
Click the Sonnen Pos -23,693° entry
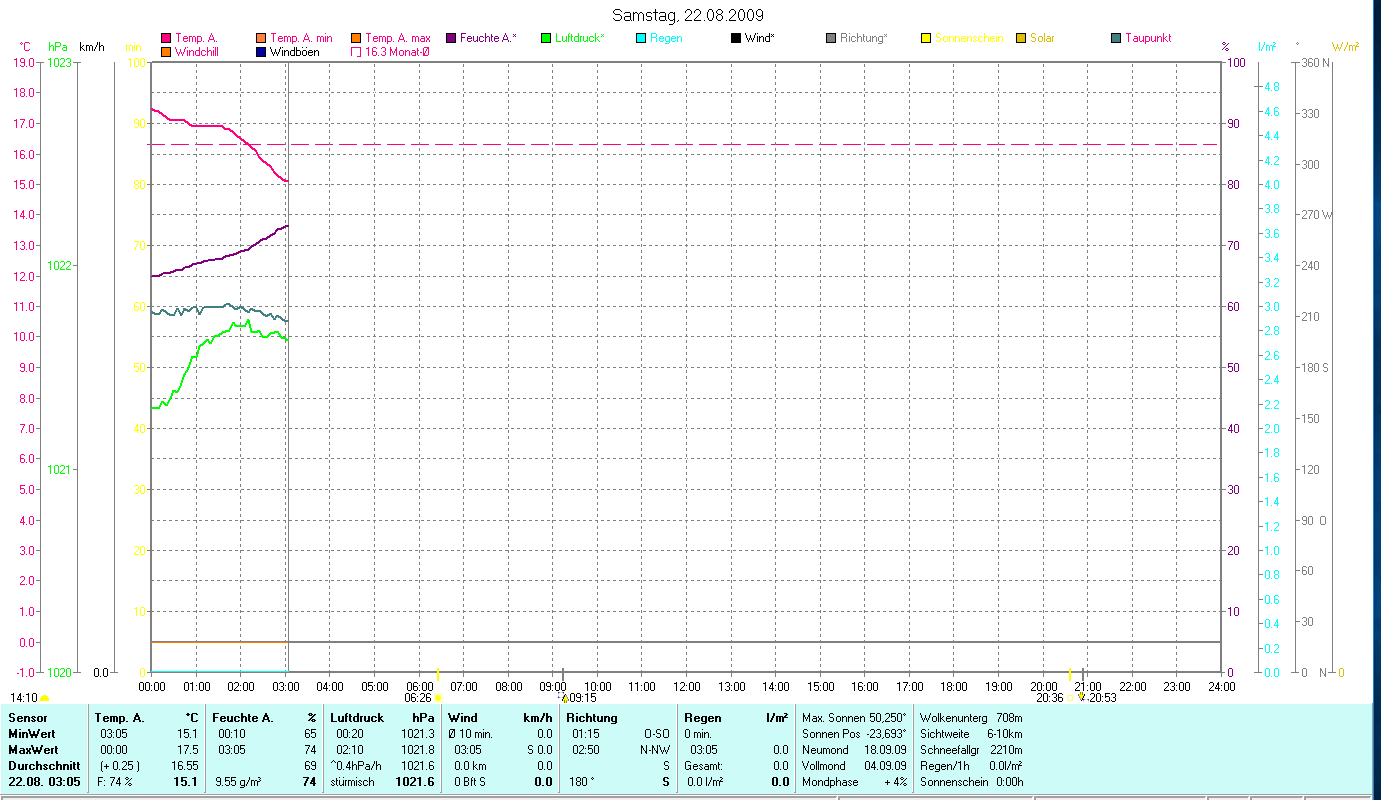(854, 734)
